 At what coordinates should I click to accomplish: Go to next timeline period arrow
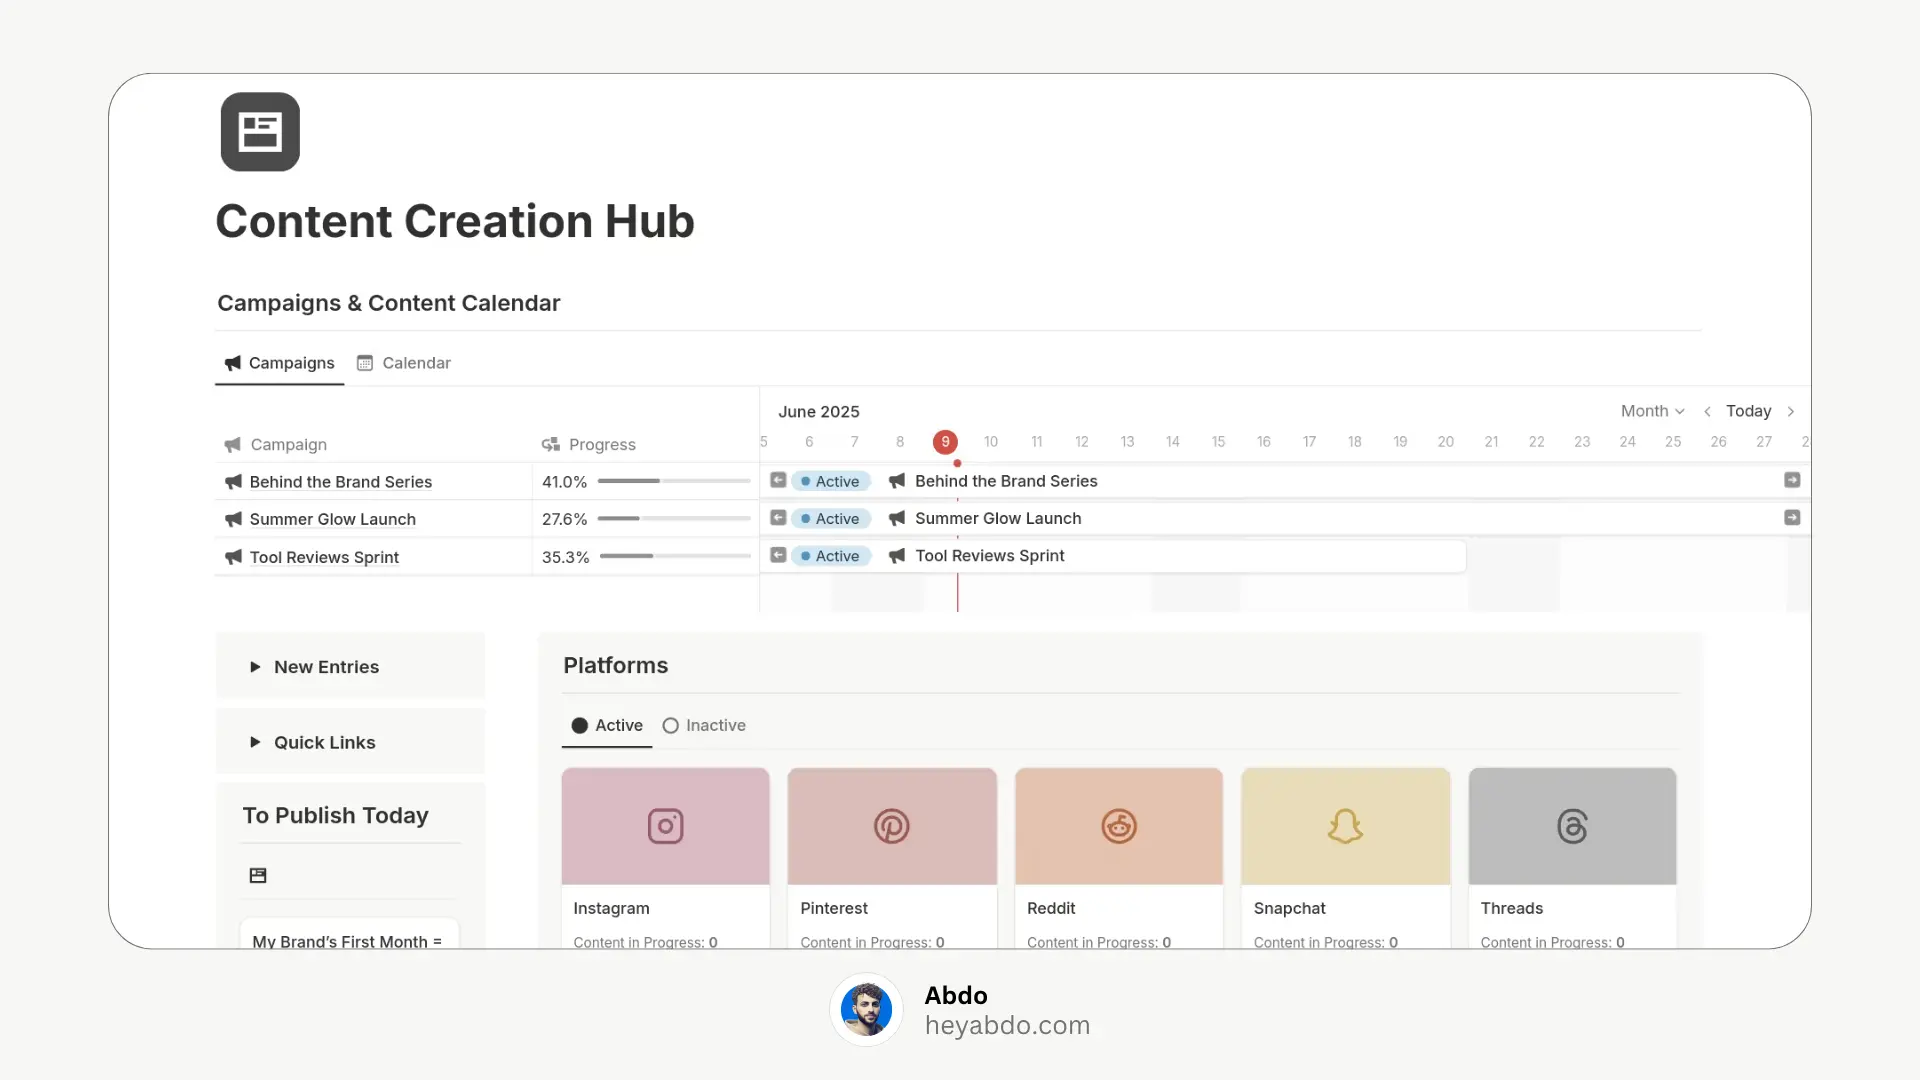(x=1791, y=411)
